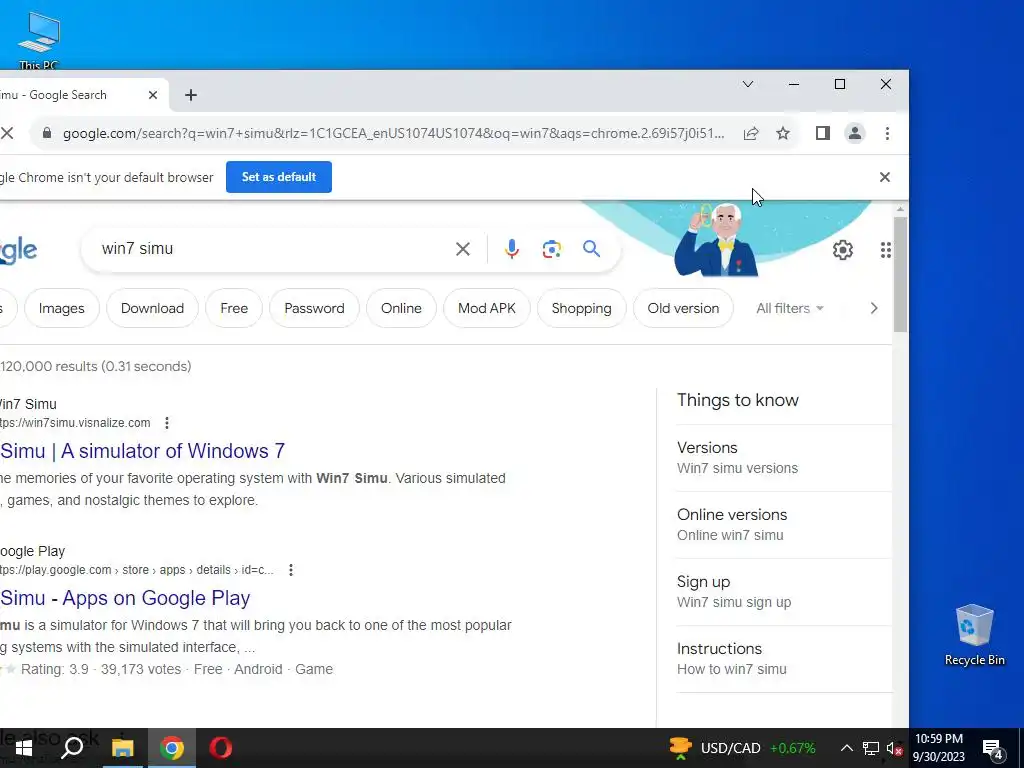Image resolution: width=1024 pixels, height=768 pixels.
Task: Select the Old version filter chip
Action: pyautogui.click(x=683, y=308)
